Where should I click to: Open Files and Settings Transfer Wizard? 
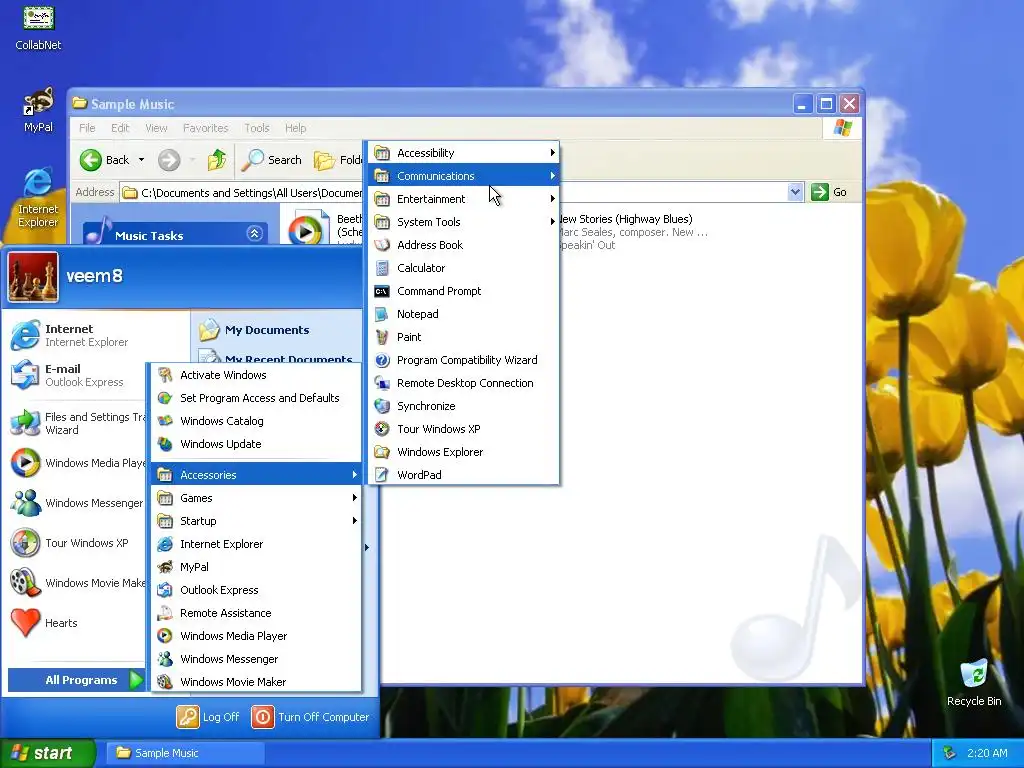(x=77, y=423)
